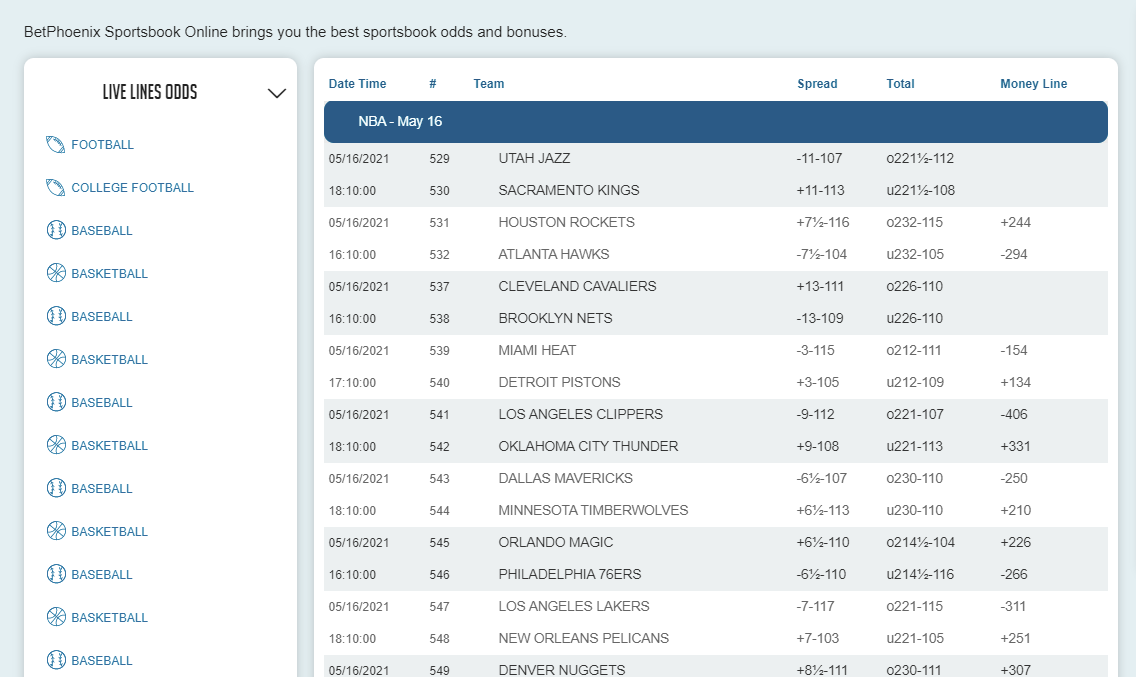This screenshot has width=1136, height=677.
Task: Pick the Heat money line -154
Action: coord(1014,350)
